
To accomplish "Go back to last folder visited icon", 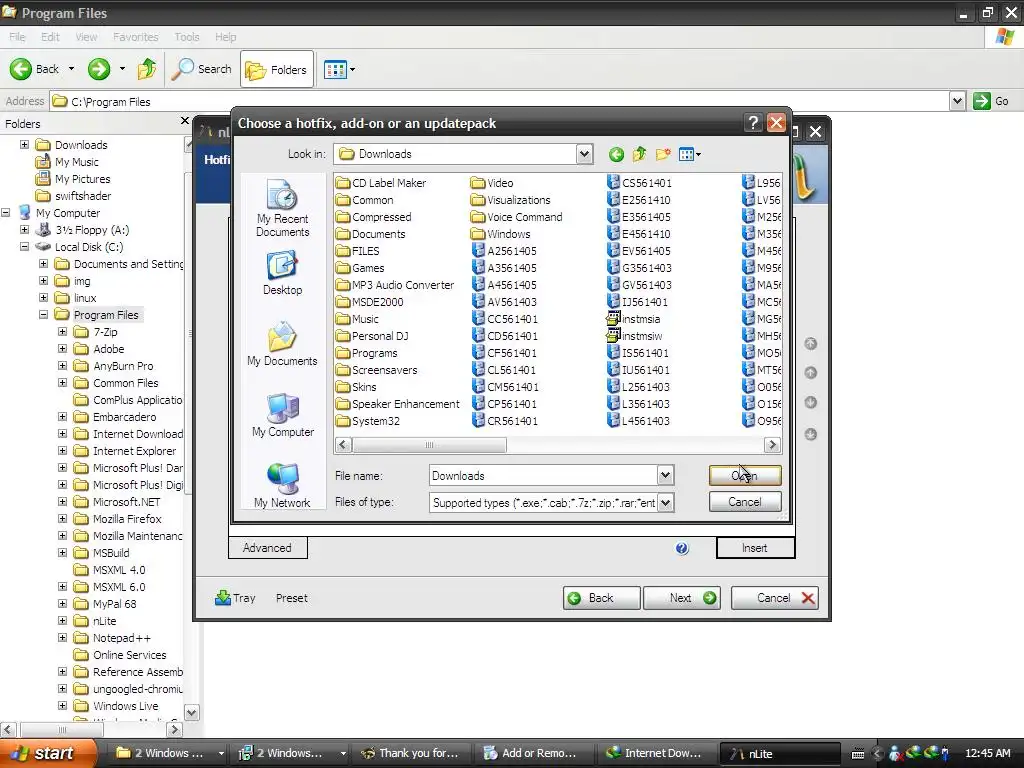I will (x=616, y=155).
